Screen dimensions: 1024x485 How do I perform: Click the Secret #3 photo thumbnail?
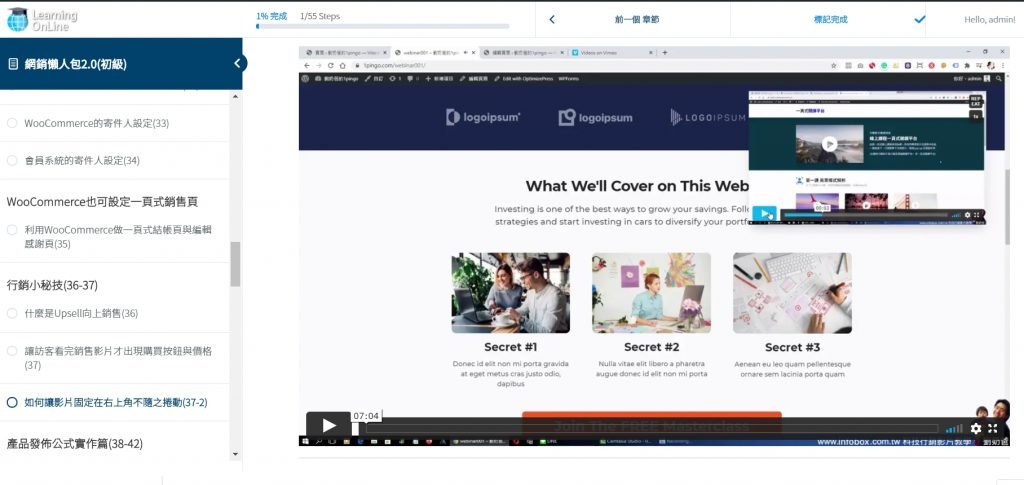pos(792,293)
